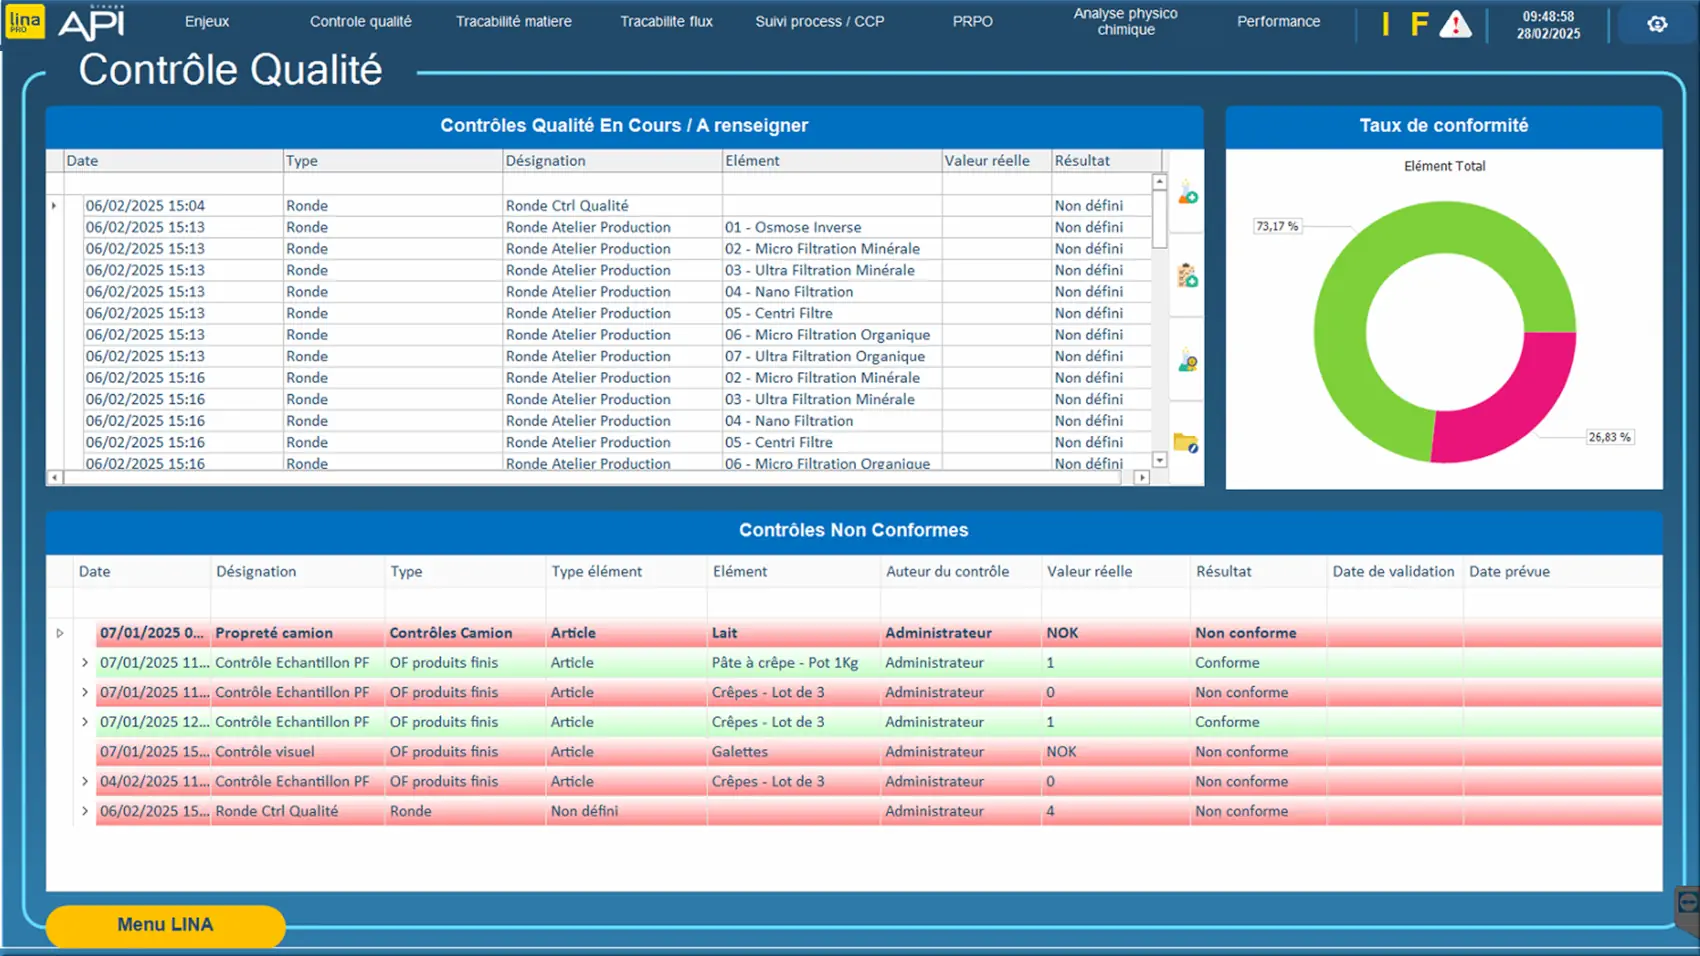Expand the 04/02/2025 Contrôle Echantillon PF row

[x=85, y=781]
